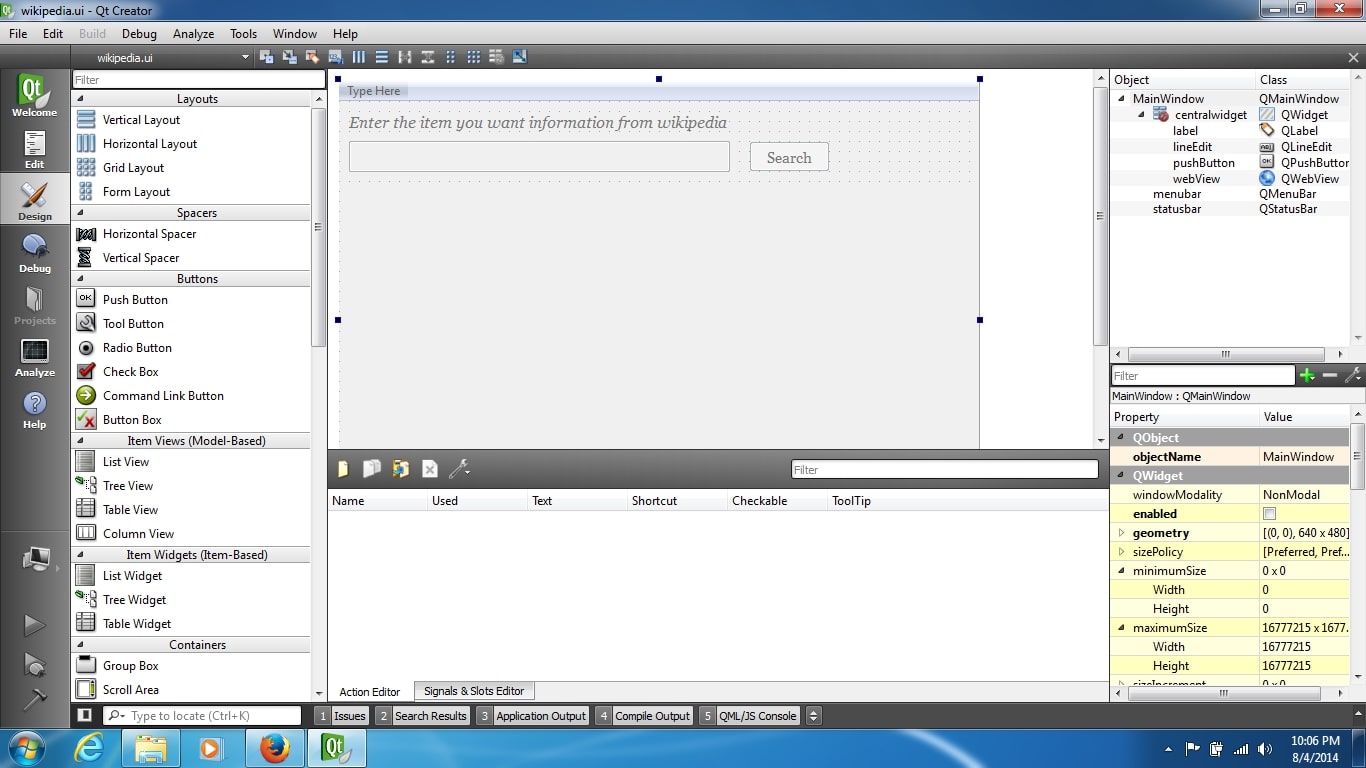This screenshot has width=1366, height=768.
Task: Select the Design mode icon
Action: [34, 200]
